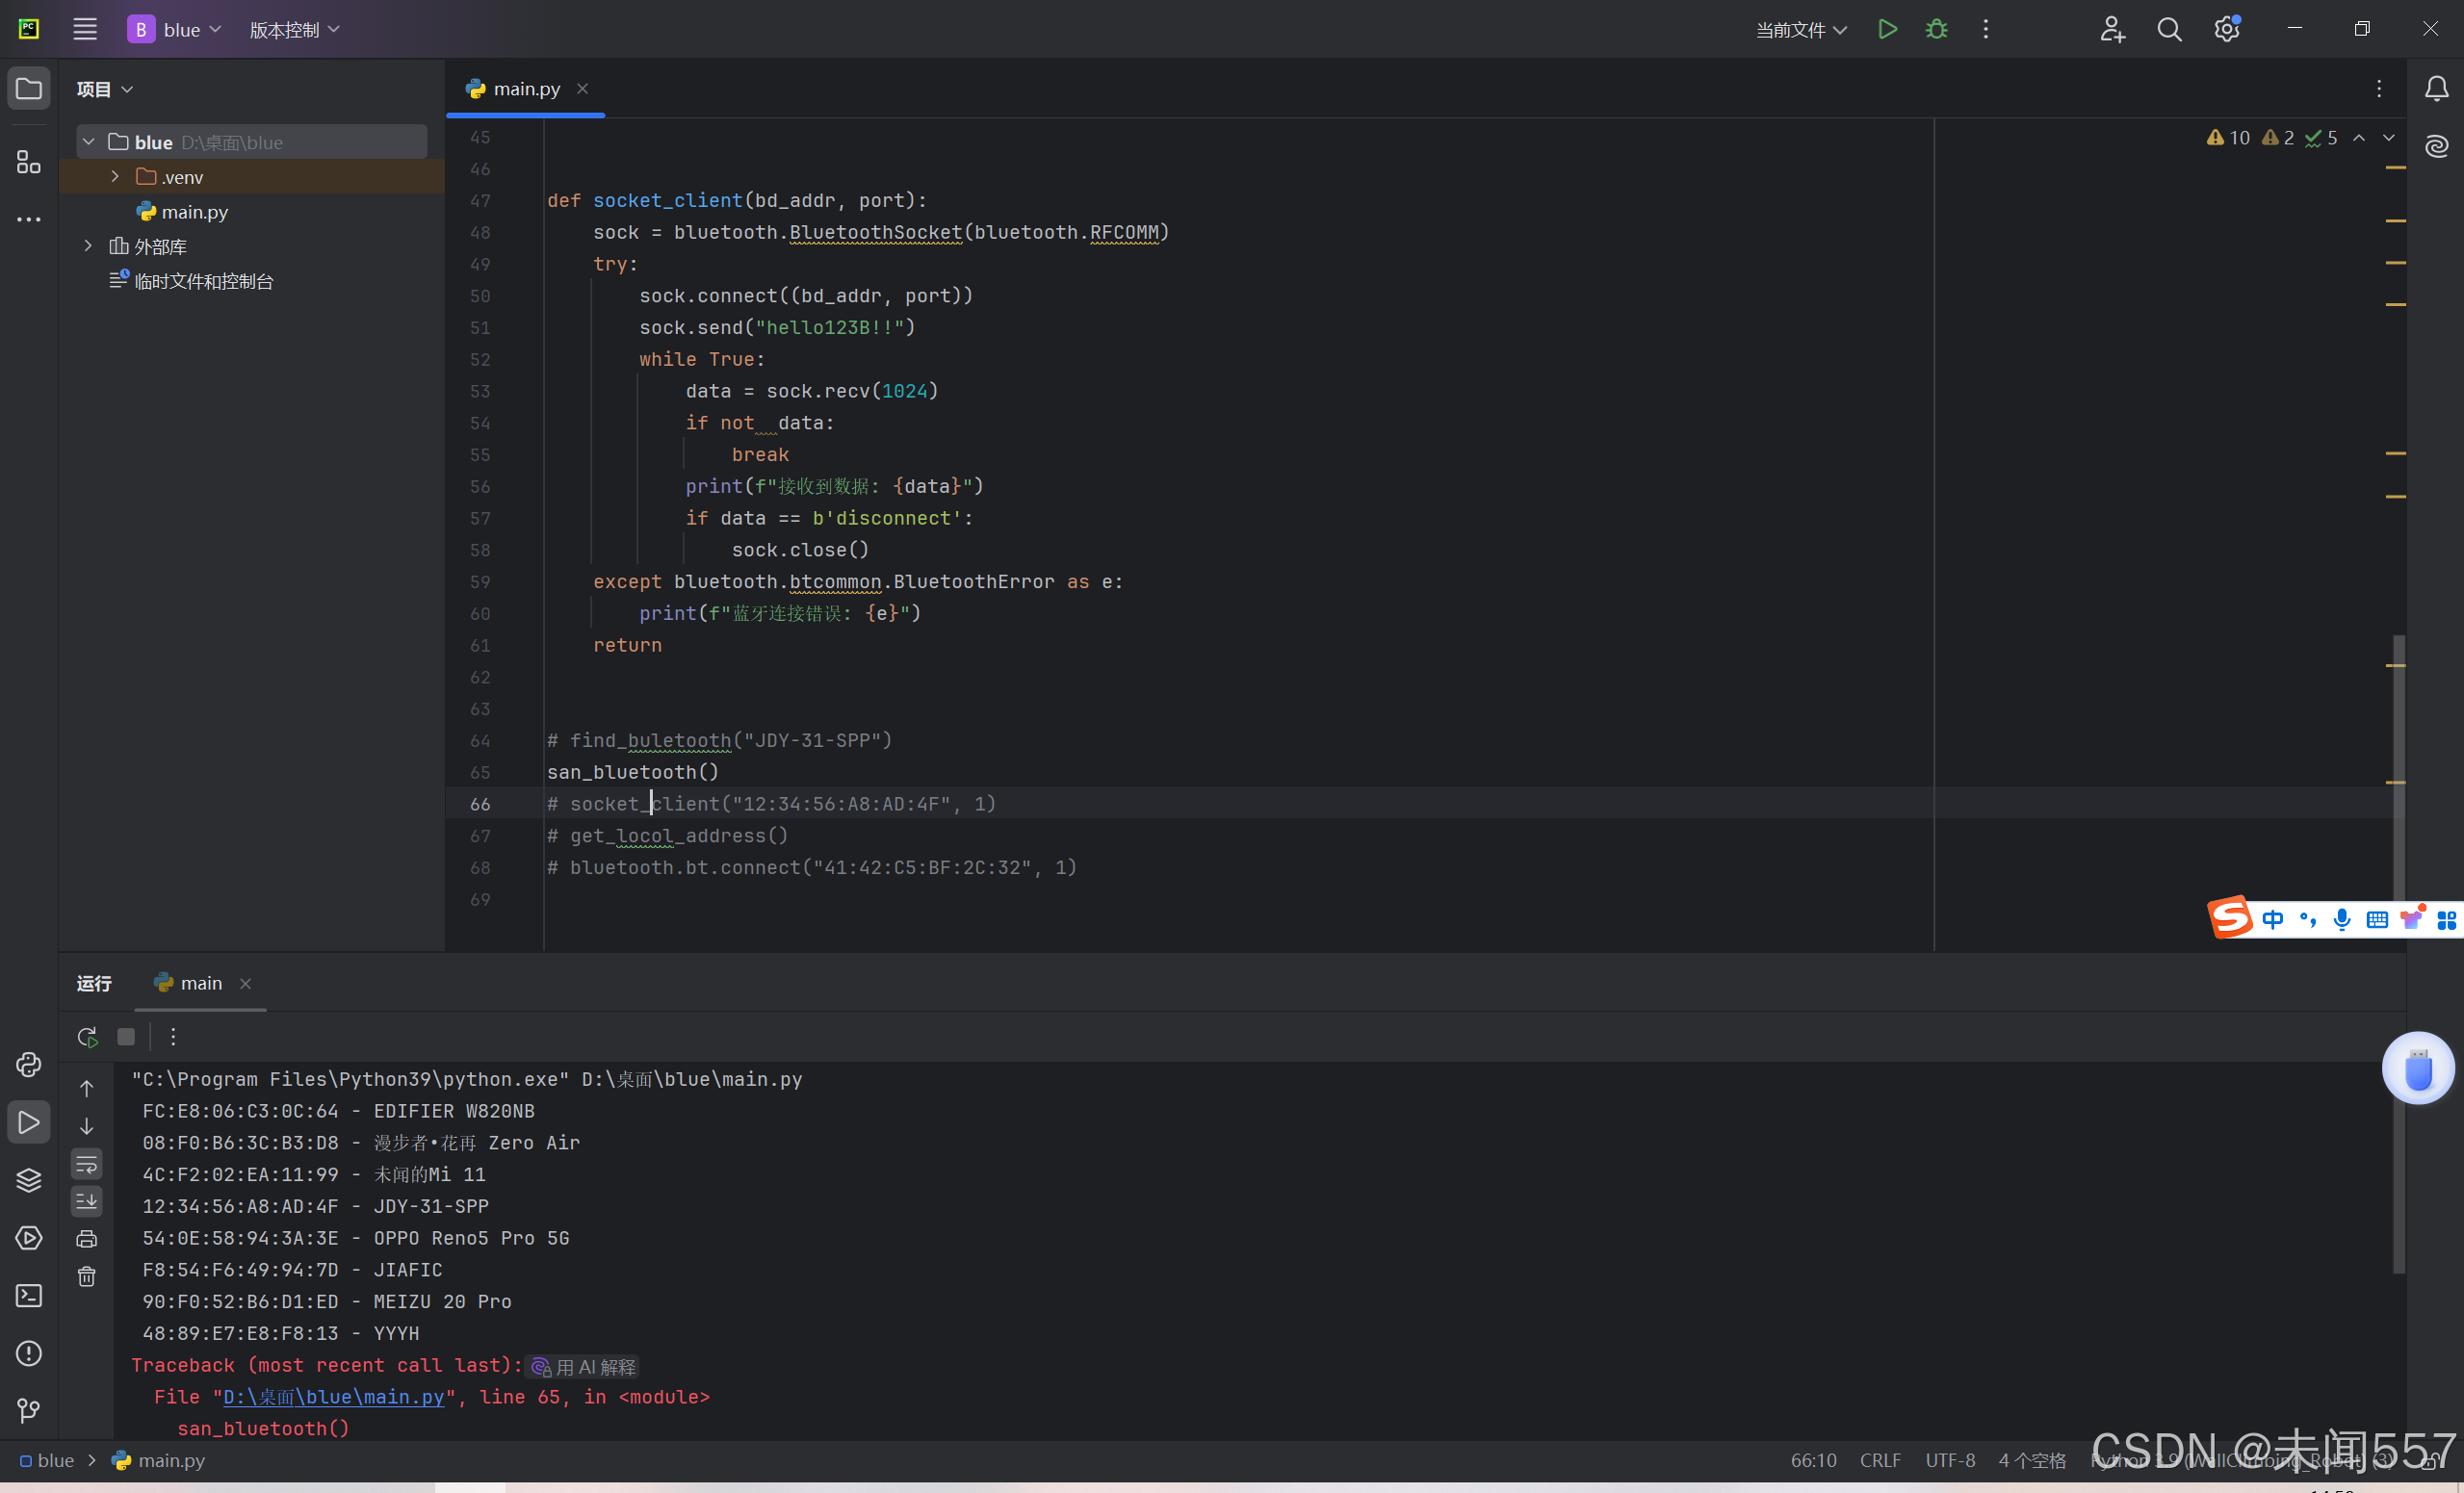2464x1493 pixels.
Task: Open the Python Packages layers icon
Action: click(28, 1180)
